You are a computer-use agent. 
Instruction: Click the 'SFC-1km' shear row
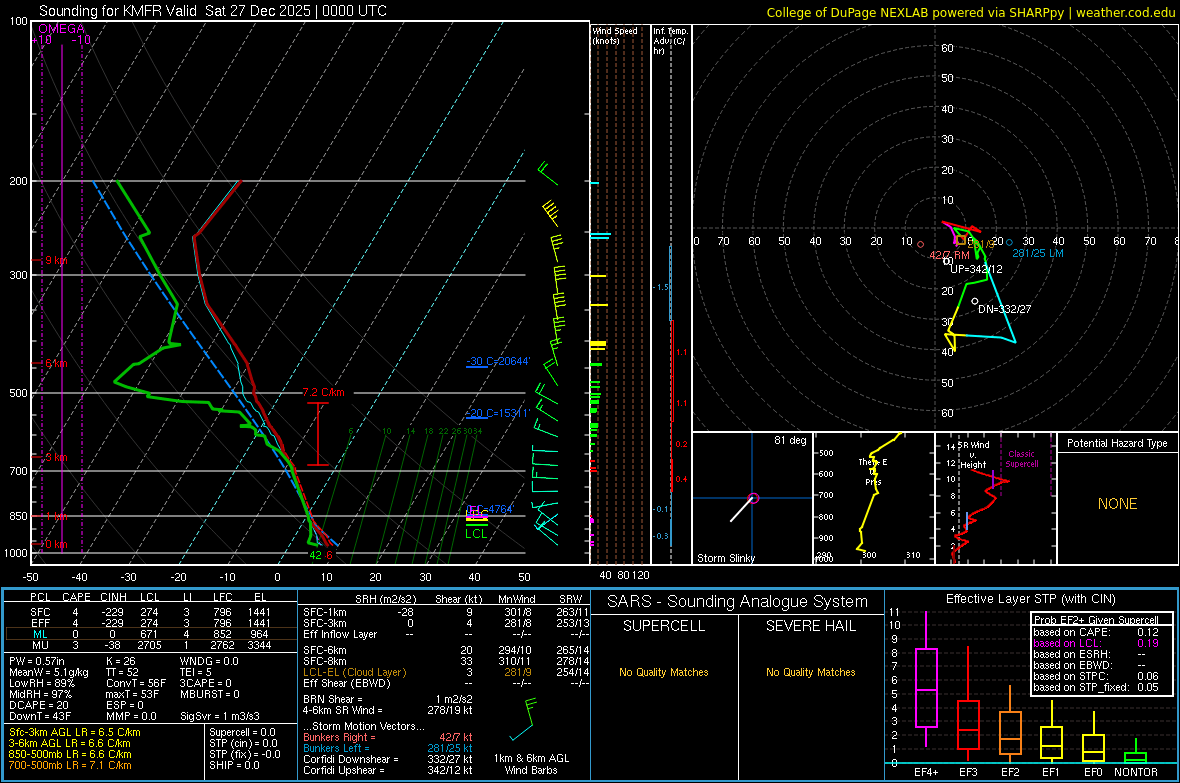click(446, 612)
